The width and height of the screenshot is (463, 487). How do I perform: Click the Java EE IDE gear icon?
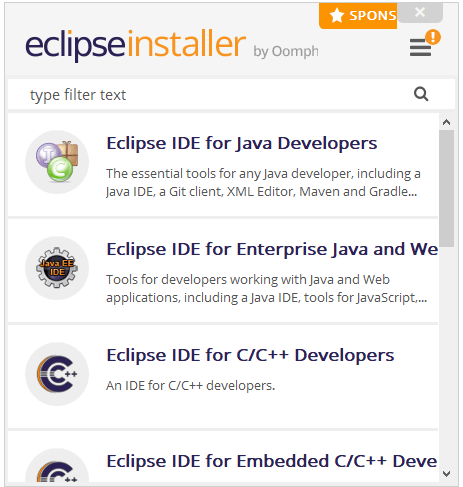click(x=57, y=268)
